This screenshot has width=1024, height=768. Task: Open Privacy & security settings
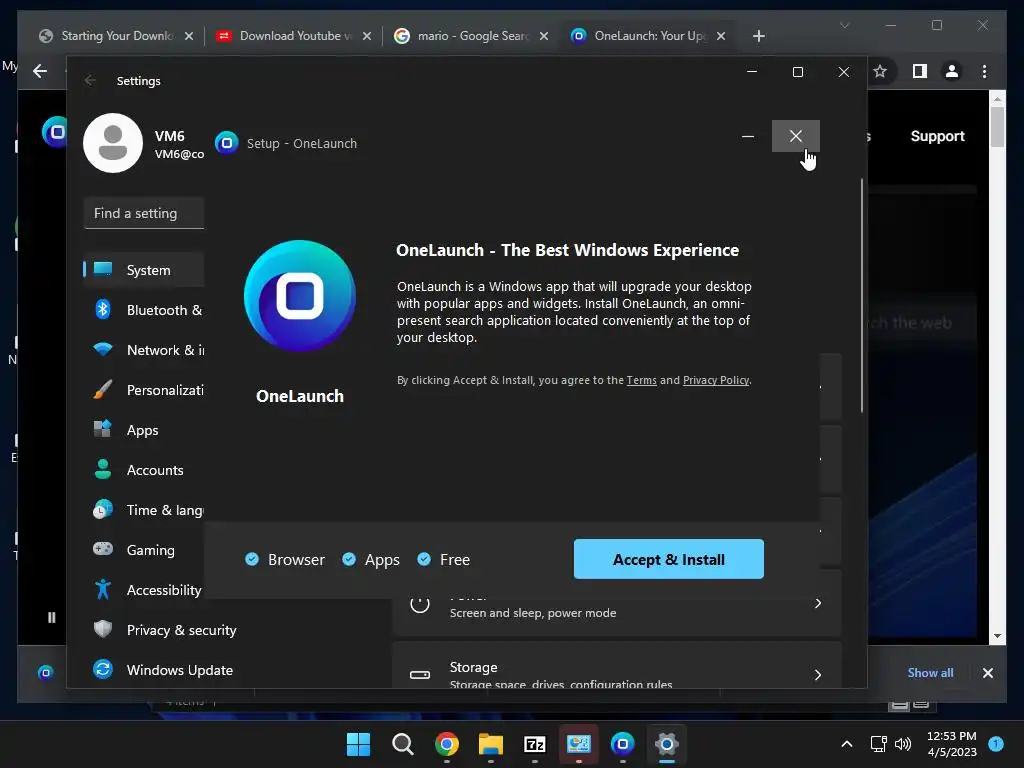[x=163, y=630]
